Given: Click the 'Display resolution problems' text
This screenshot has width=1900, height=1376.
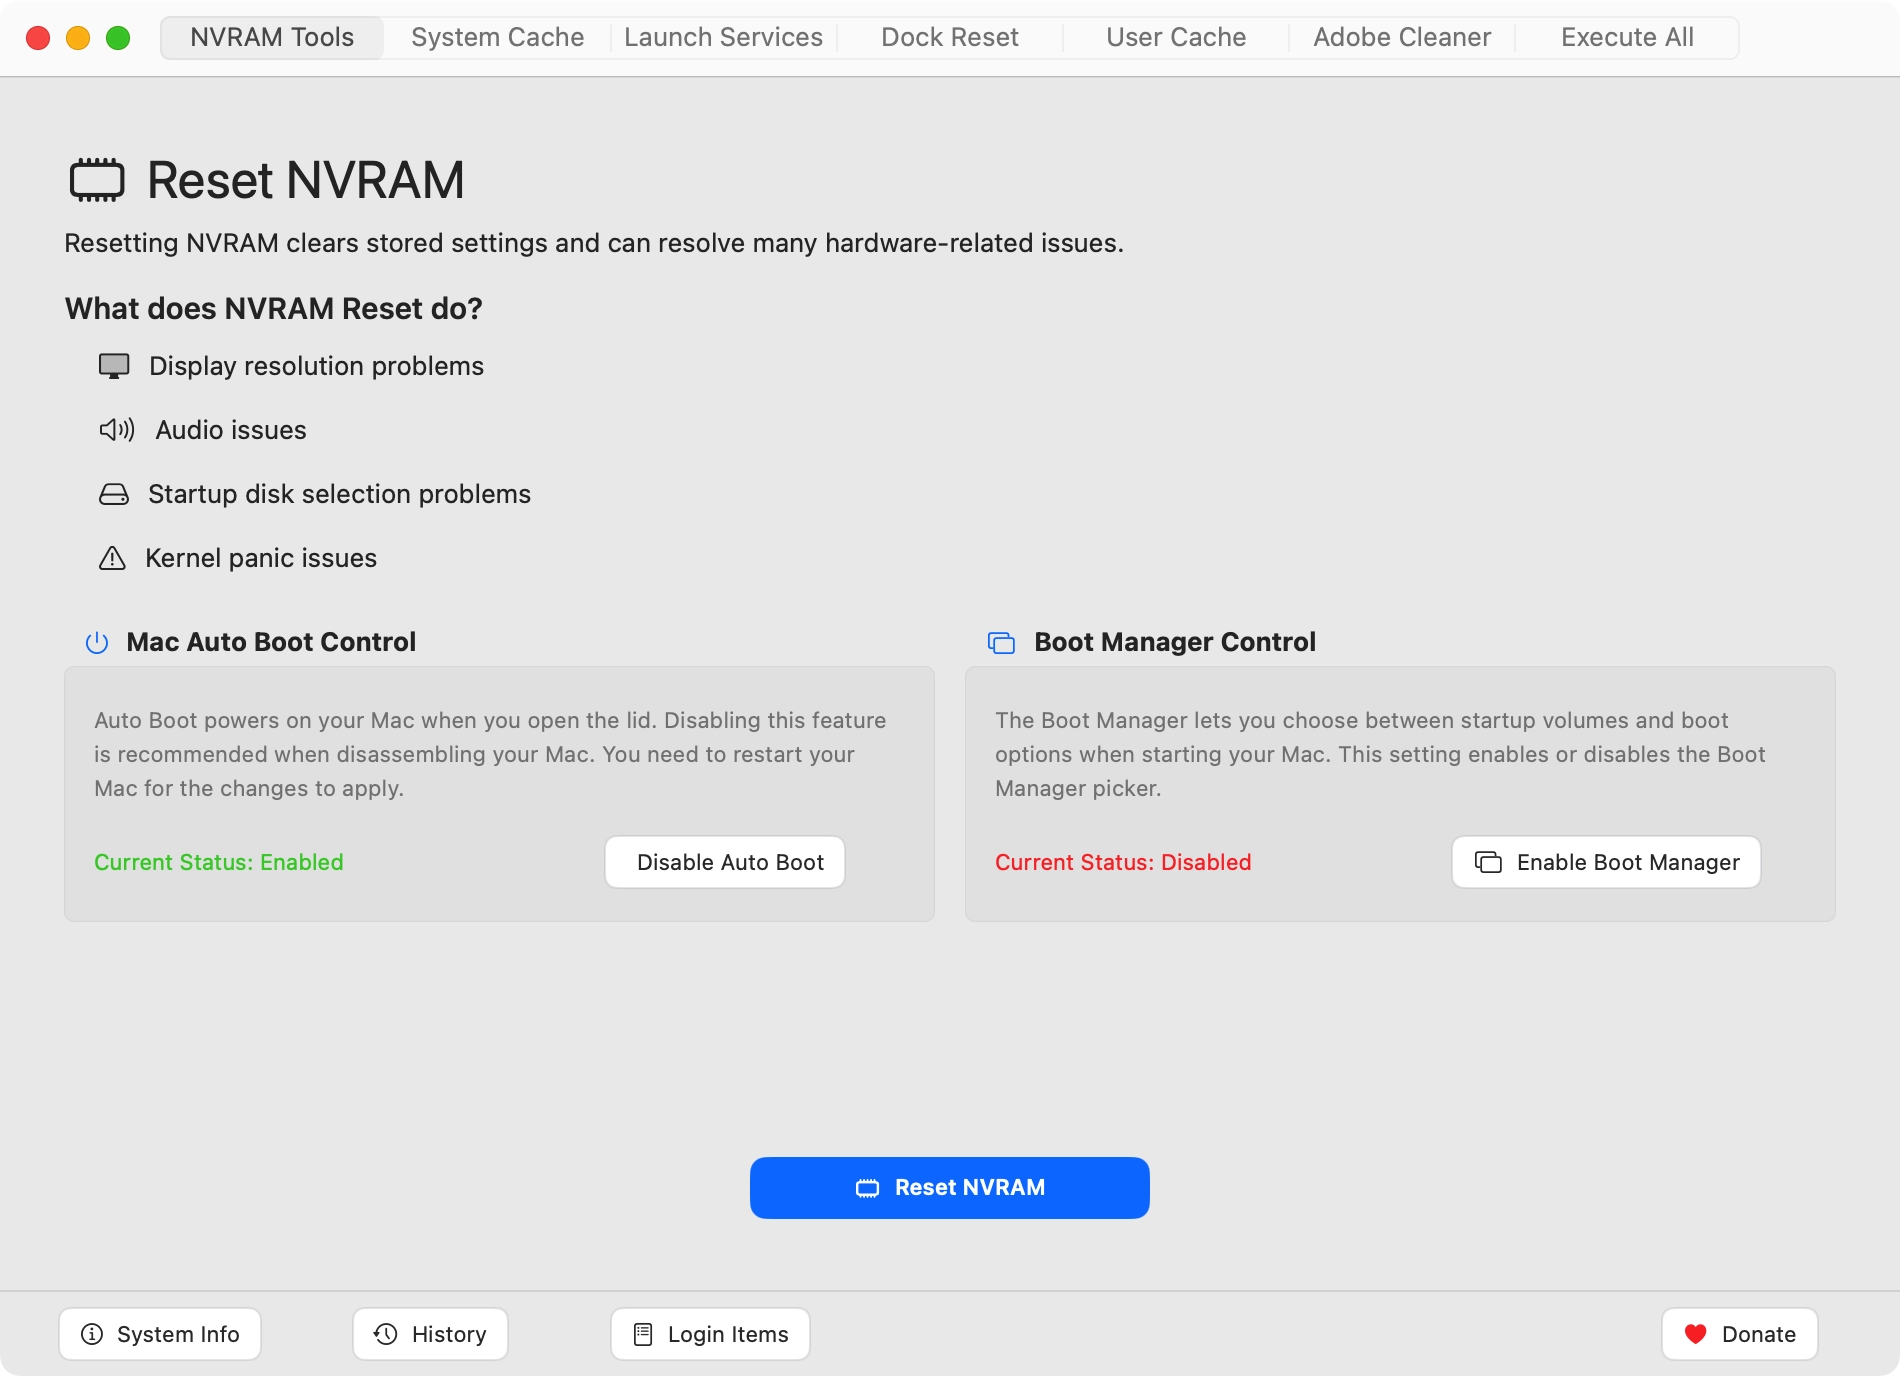Looking at the screenshot, I should pyautogui.click(x=316, y=366).
